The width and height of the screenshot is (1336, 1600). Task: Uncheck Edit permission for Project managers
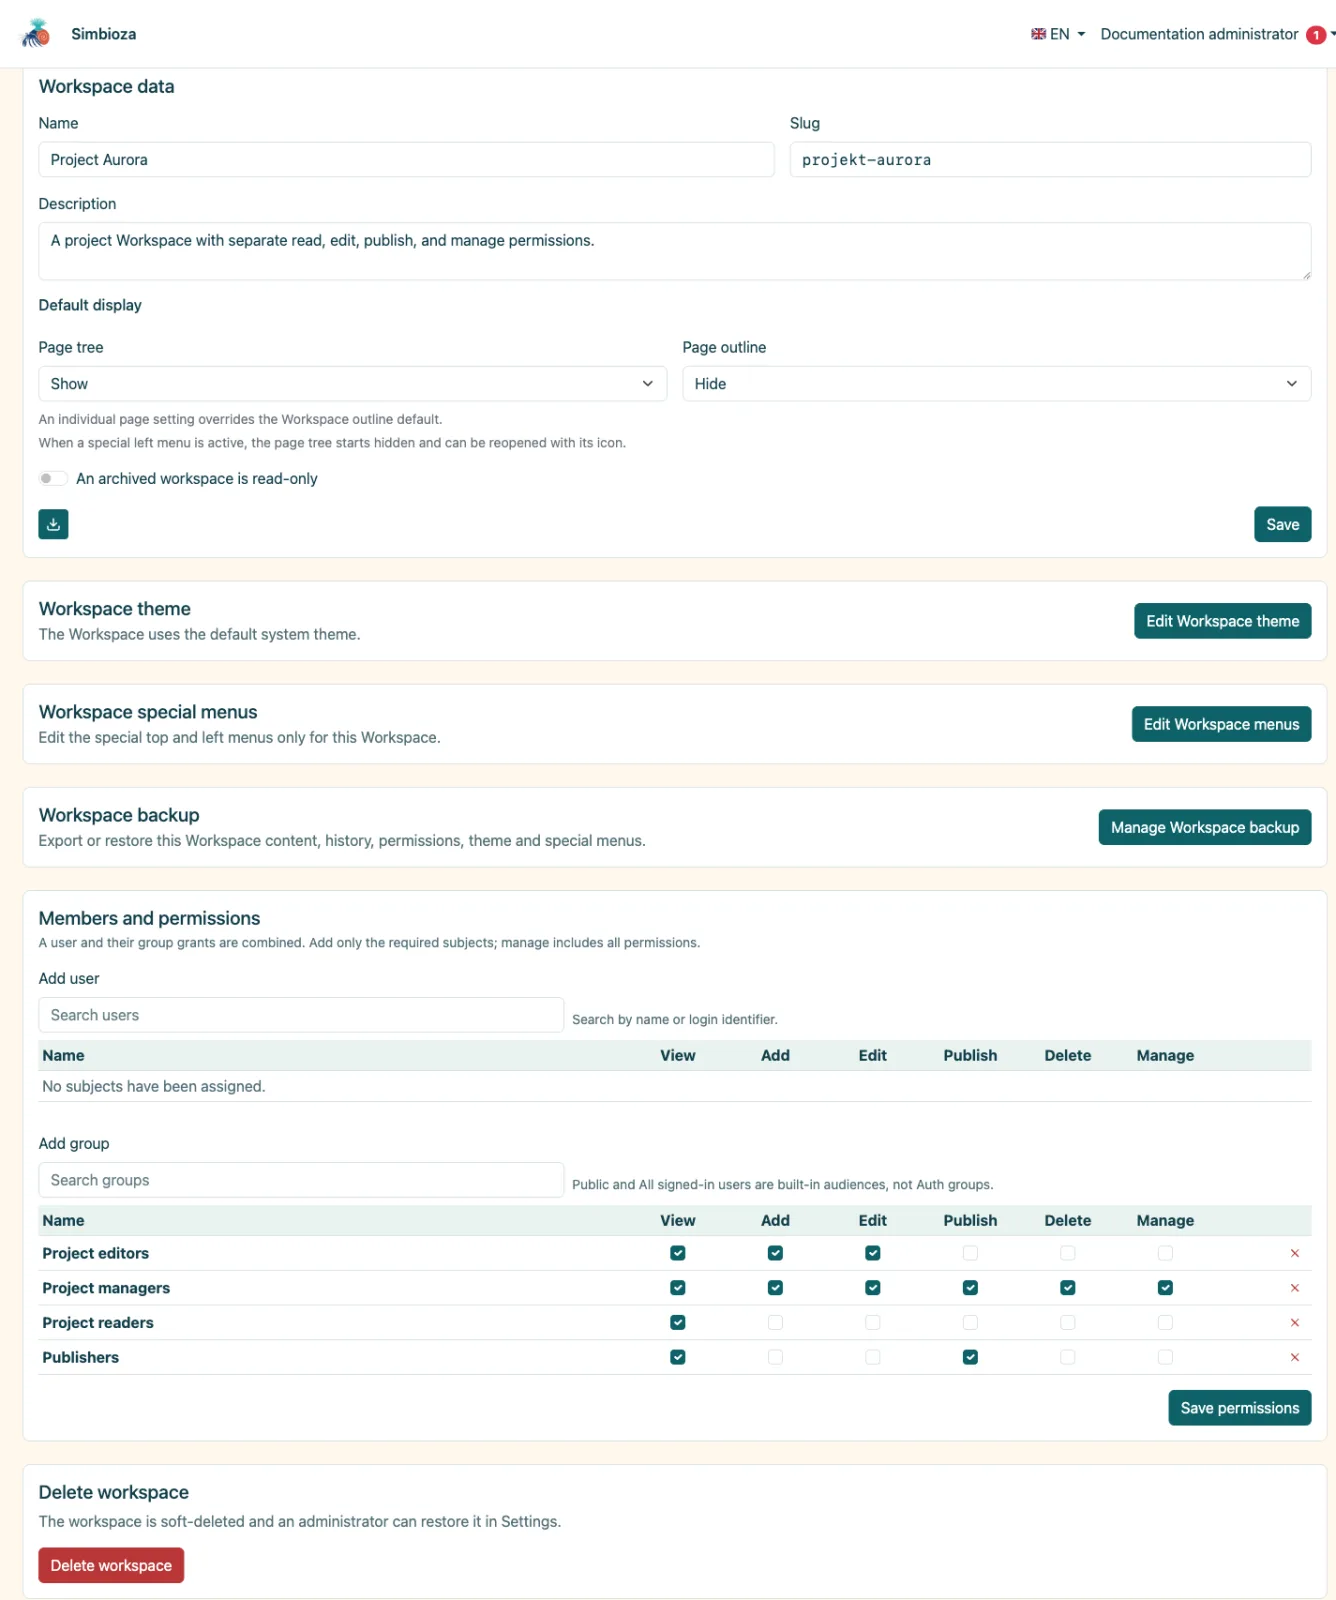point(873,1288)
